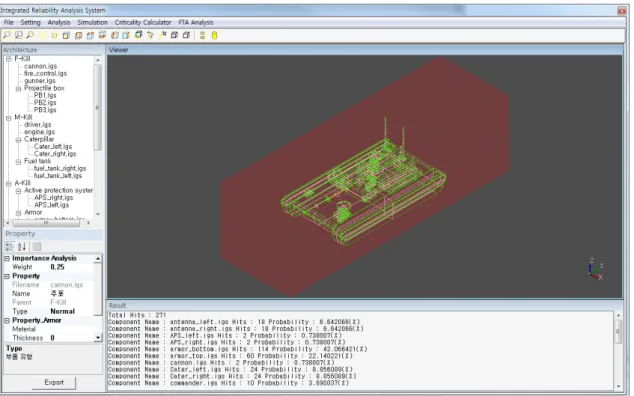Sort properties alphabetically with A-Z icon
The image size is (634, 396).
(22, 246)
